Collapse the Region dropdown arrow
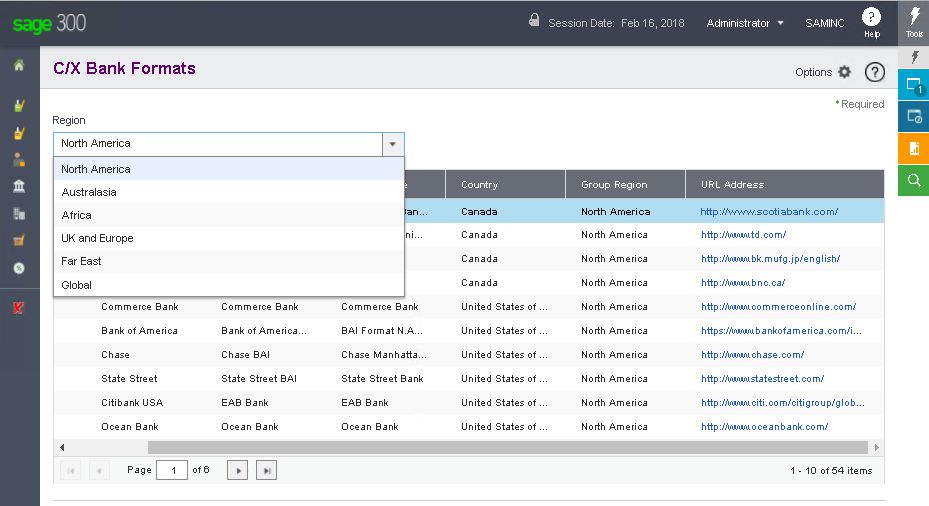The width and height of the screenshot is (929, 506). point(392,144)
